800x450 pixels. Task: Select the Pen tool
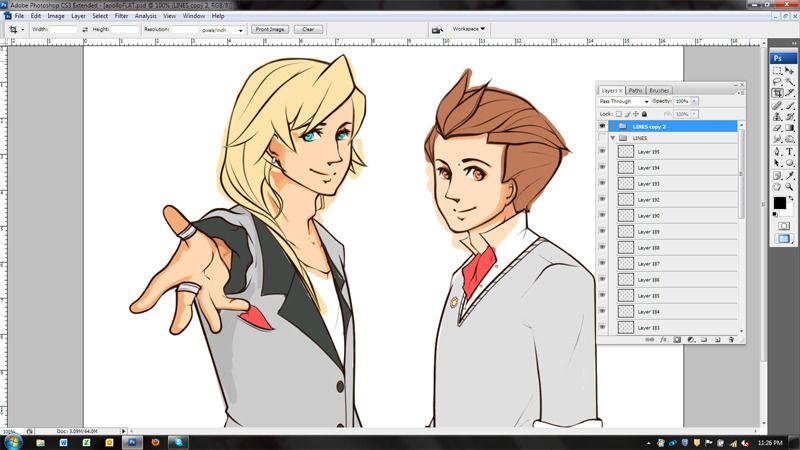point(777,152)
